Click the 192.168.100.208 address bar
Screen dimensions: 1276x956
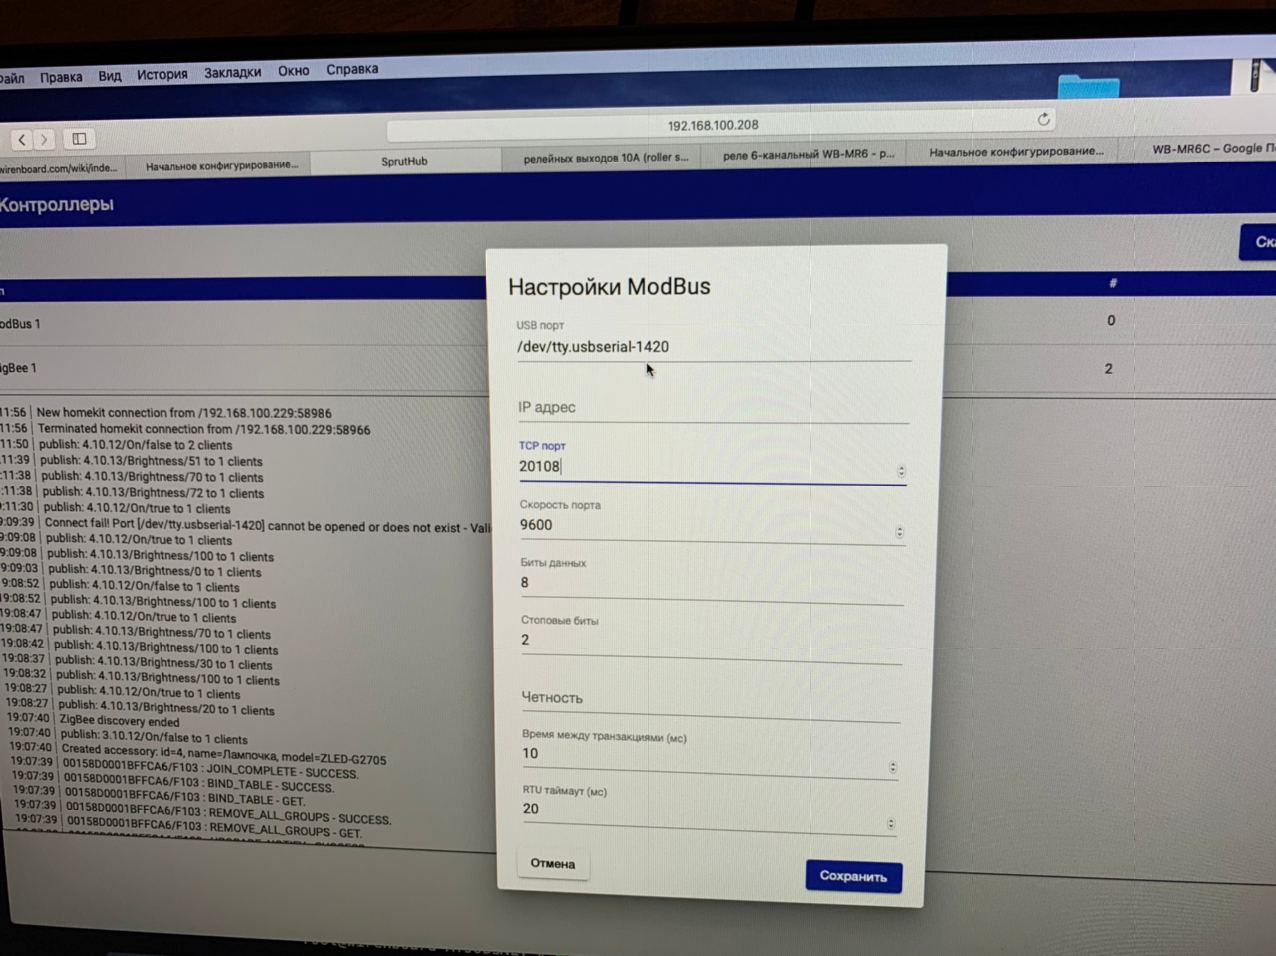point(712,126)
